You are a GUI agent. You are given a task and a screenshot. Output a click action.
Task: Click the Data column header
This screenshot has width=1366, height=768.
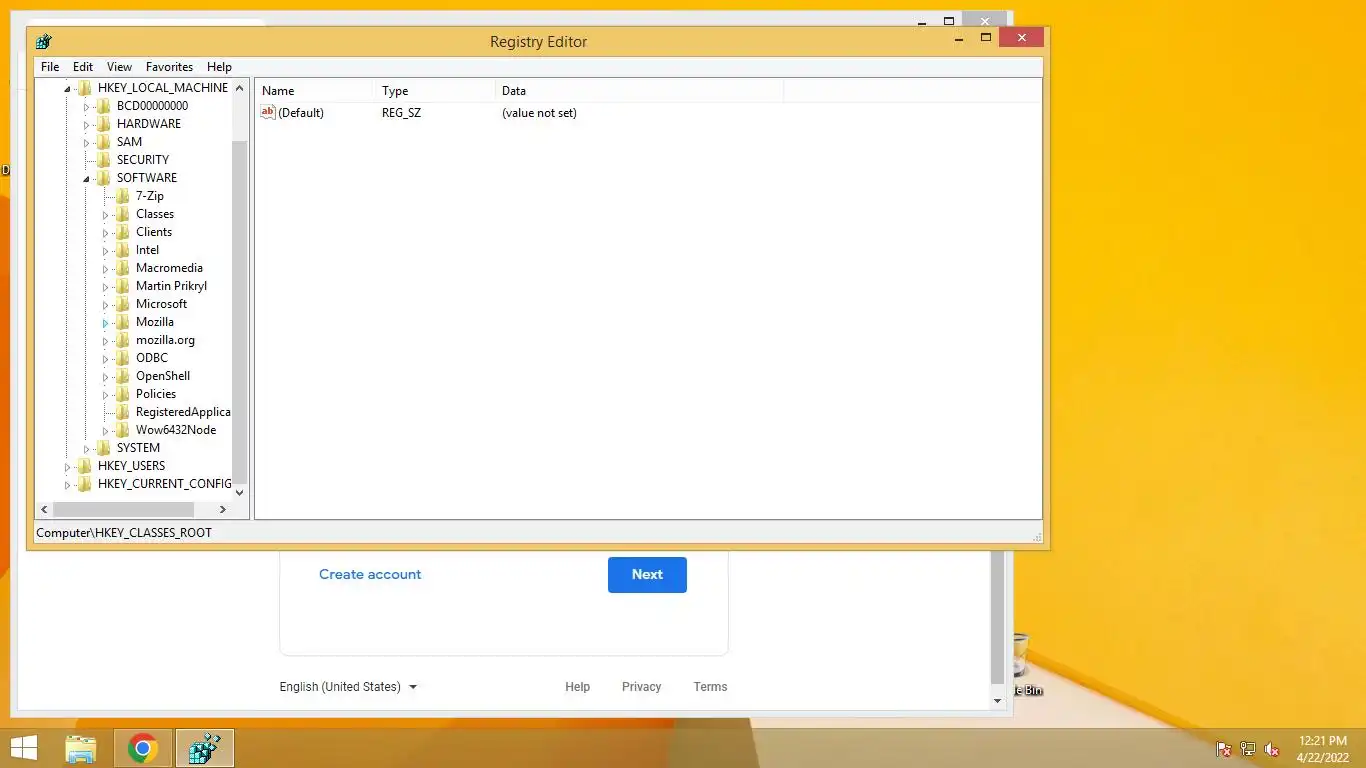coord(638,91)
